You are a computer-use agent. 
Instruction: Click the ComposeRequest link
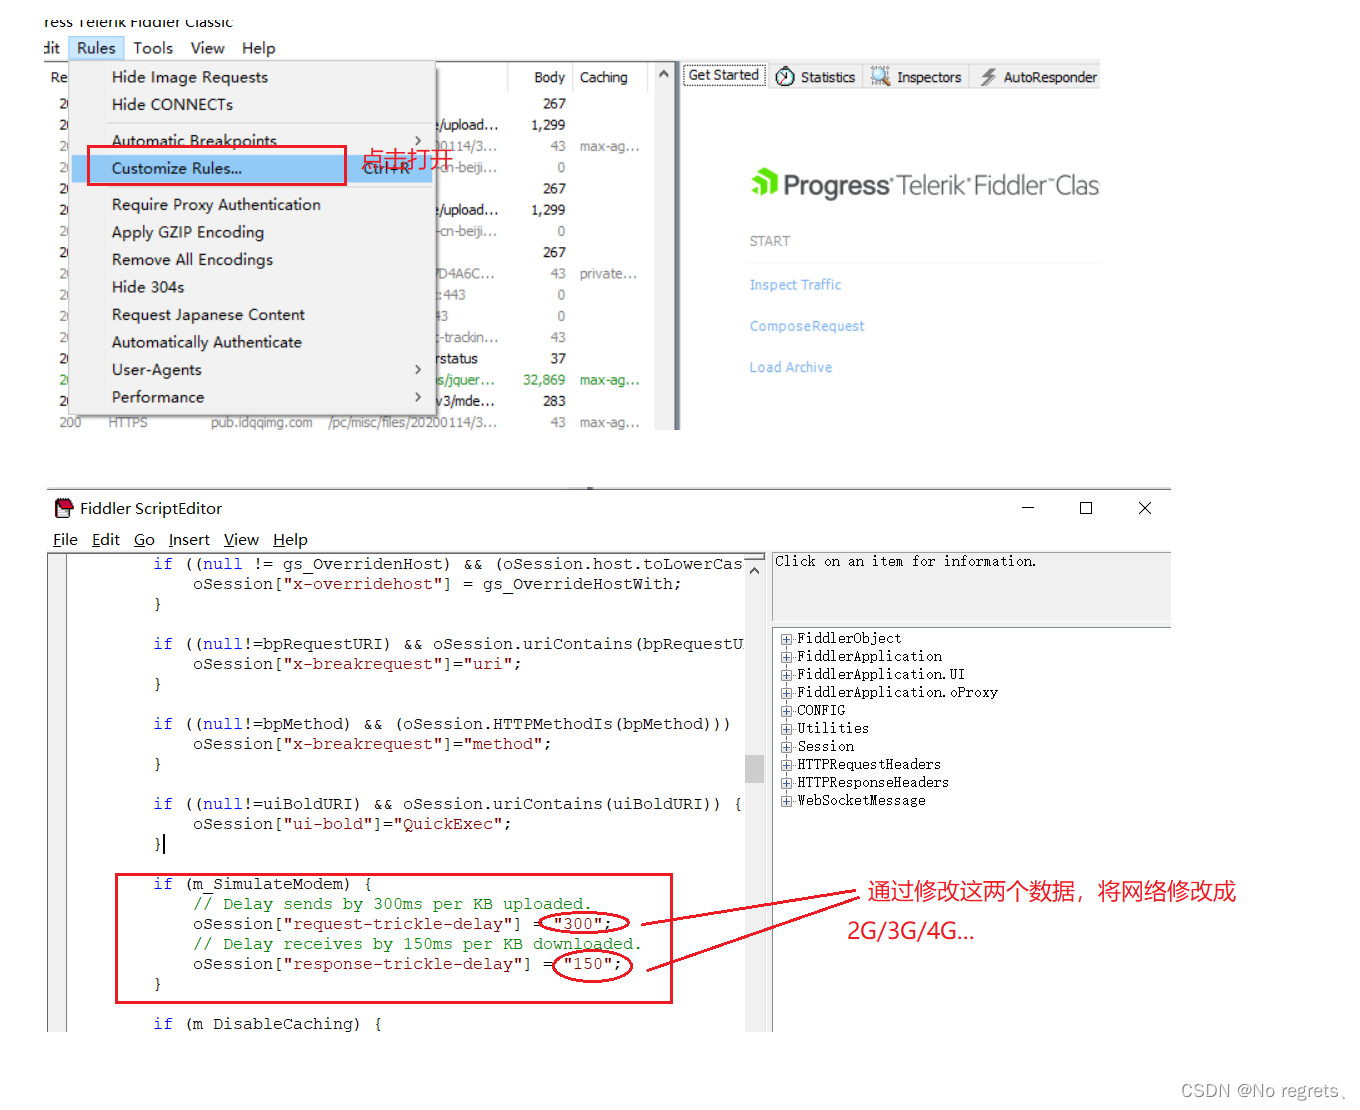point(807,326)
